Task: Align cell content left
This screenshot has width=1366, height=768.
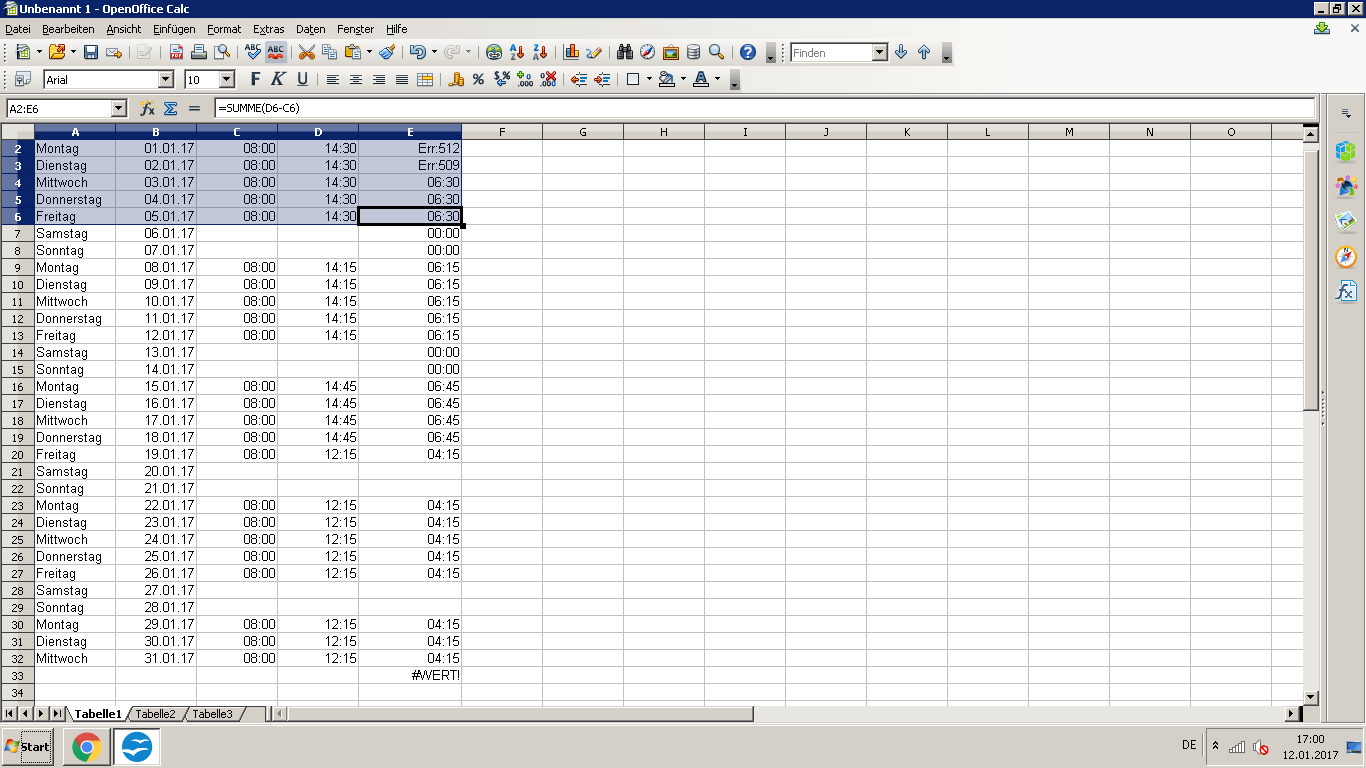Action: 333,79
